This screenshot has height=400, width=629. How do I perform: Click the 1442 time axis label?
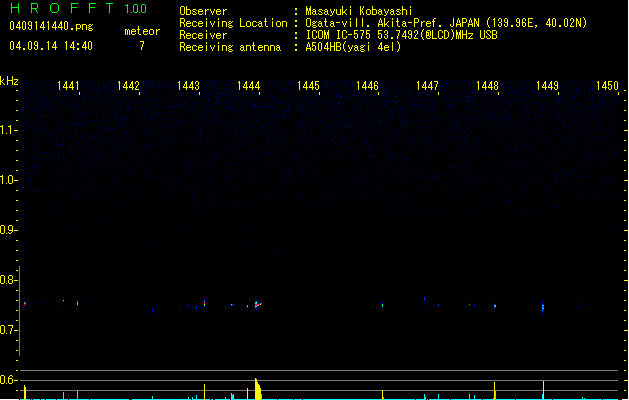(x=128, y=86)
